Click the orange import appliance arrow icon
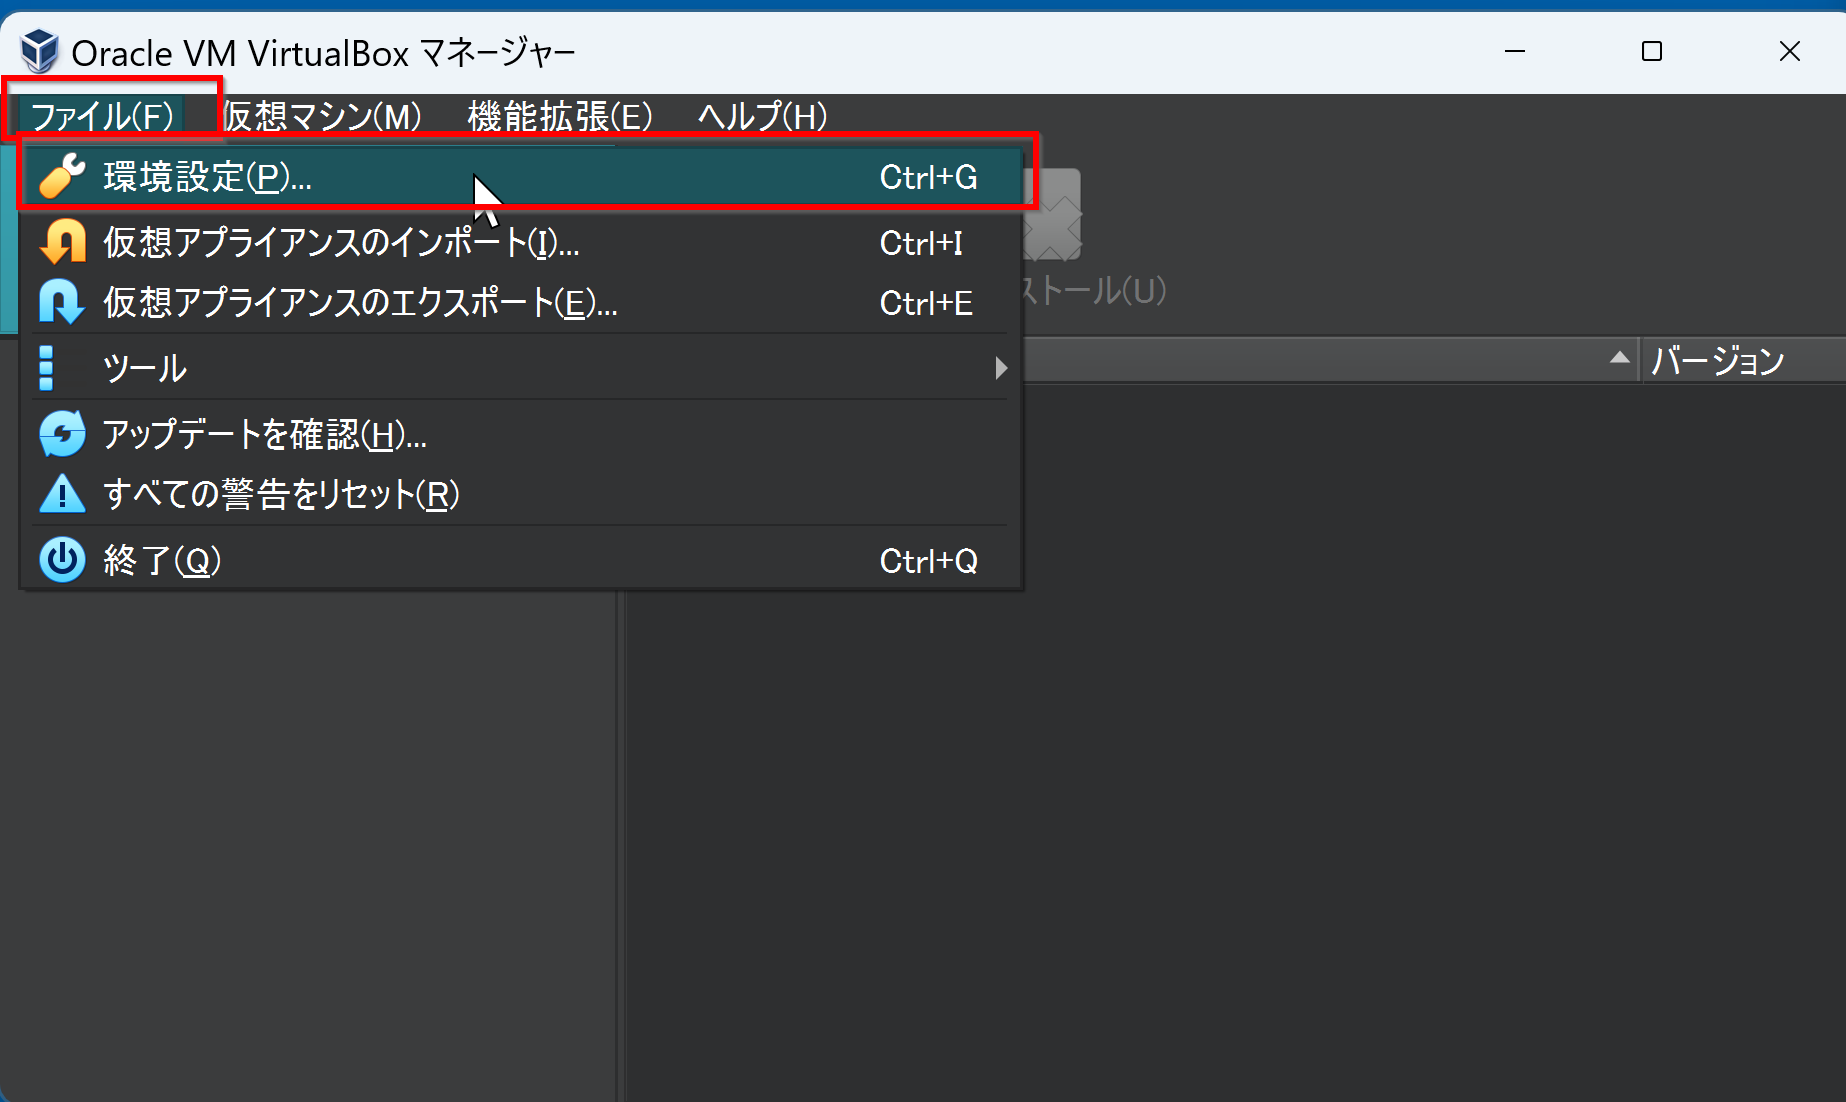The image size is (1846, 1102). [62, 242]
